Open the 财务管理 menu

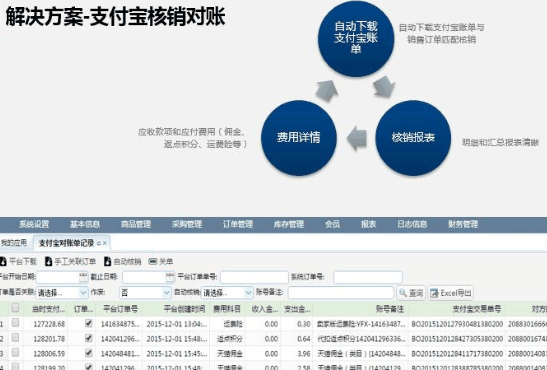click(463, 224)
